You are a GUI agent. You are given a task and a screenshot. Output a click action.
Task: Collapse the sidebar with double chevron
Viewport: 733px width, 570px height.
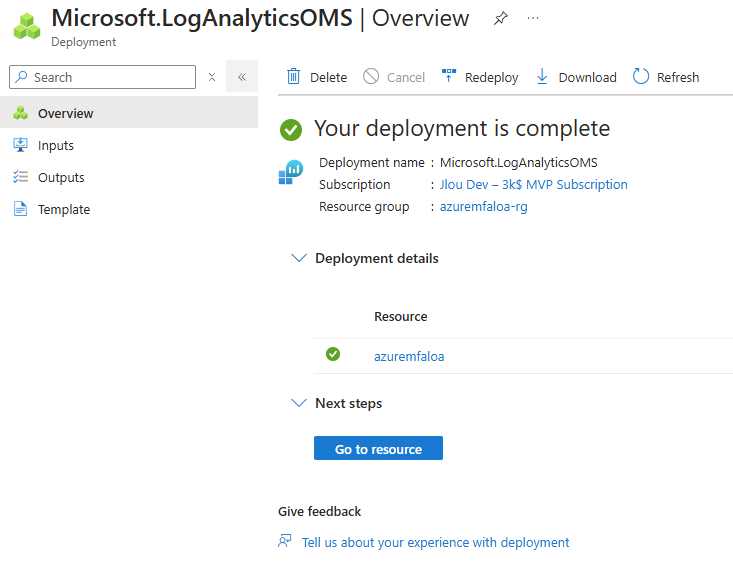coord(242,77)
